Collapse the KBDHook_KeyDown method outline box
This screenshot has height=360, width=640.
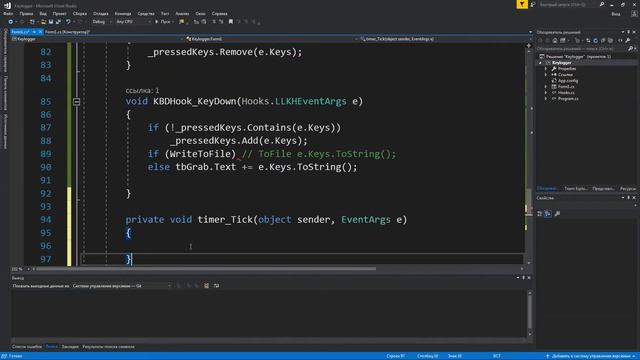click(76, 101)
